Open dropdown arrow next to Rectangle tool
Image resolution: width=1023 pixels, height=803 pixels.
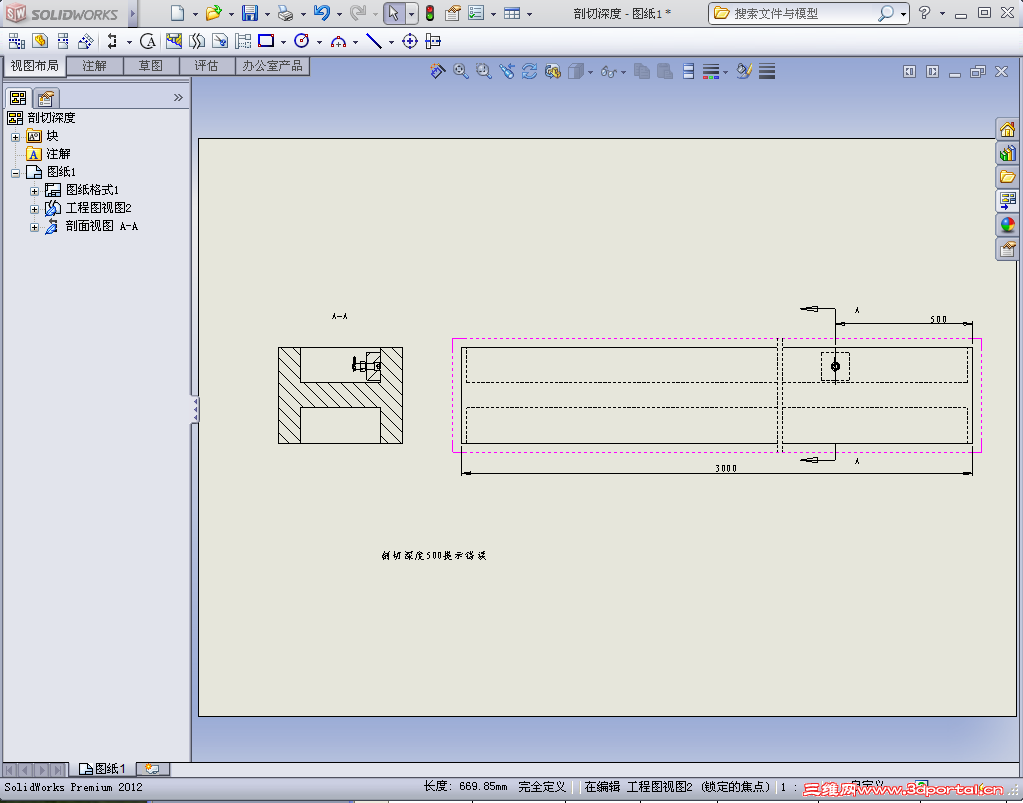(x=284, y=42)
